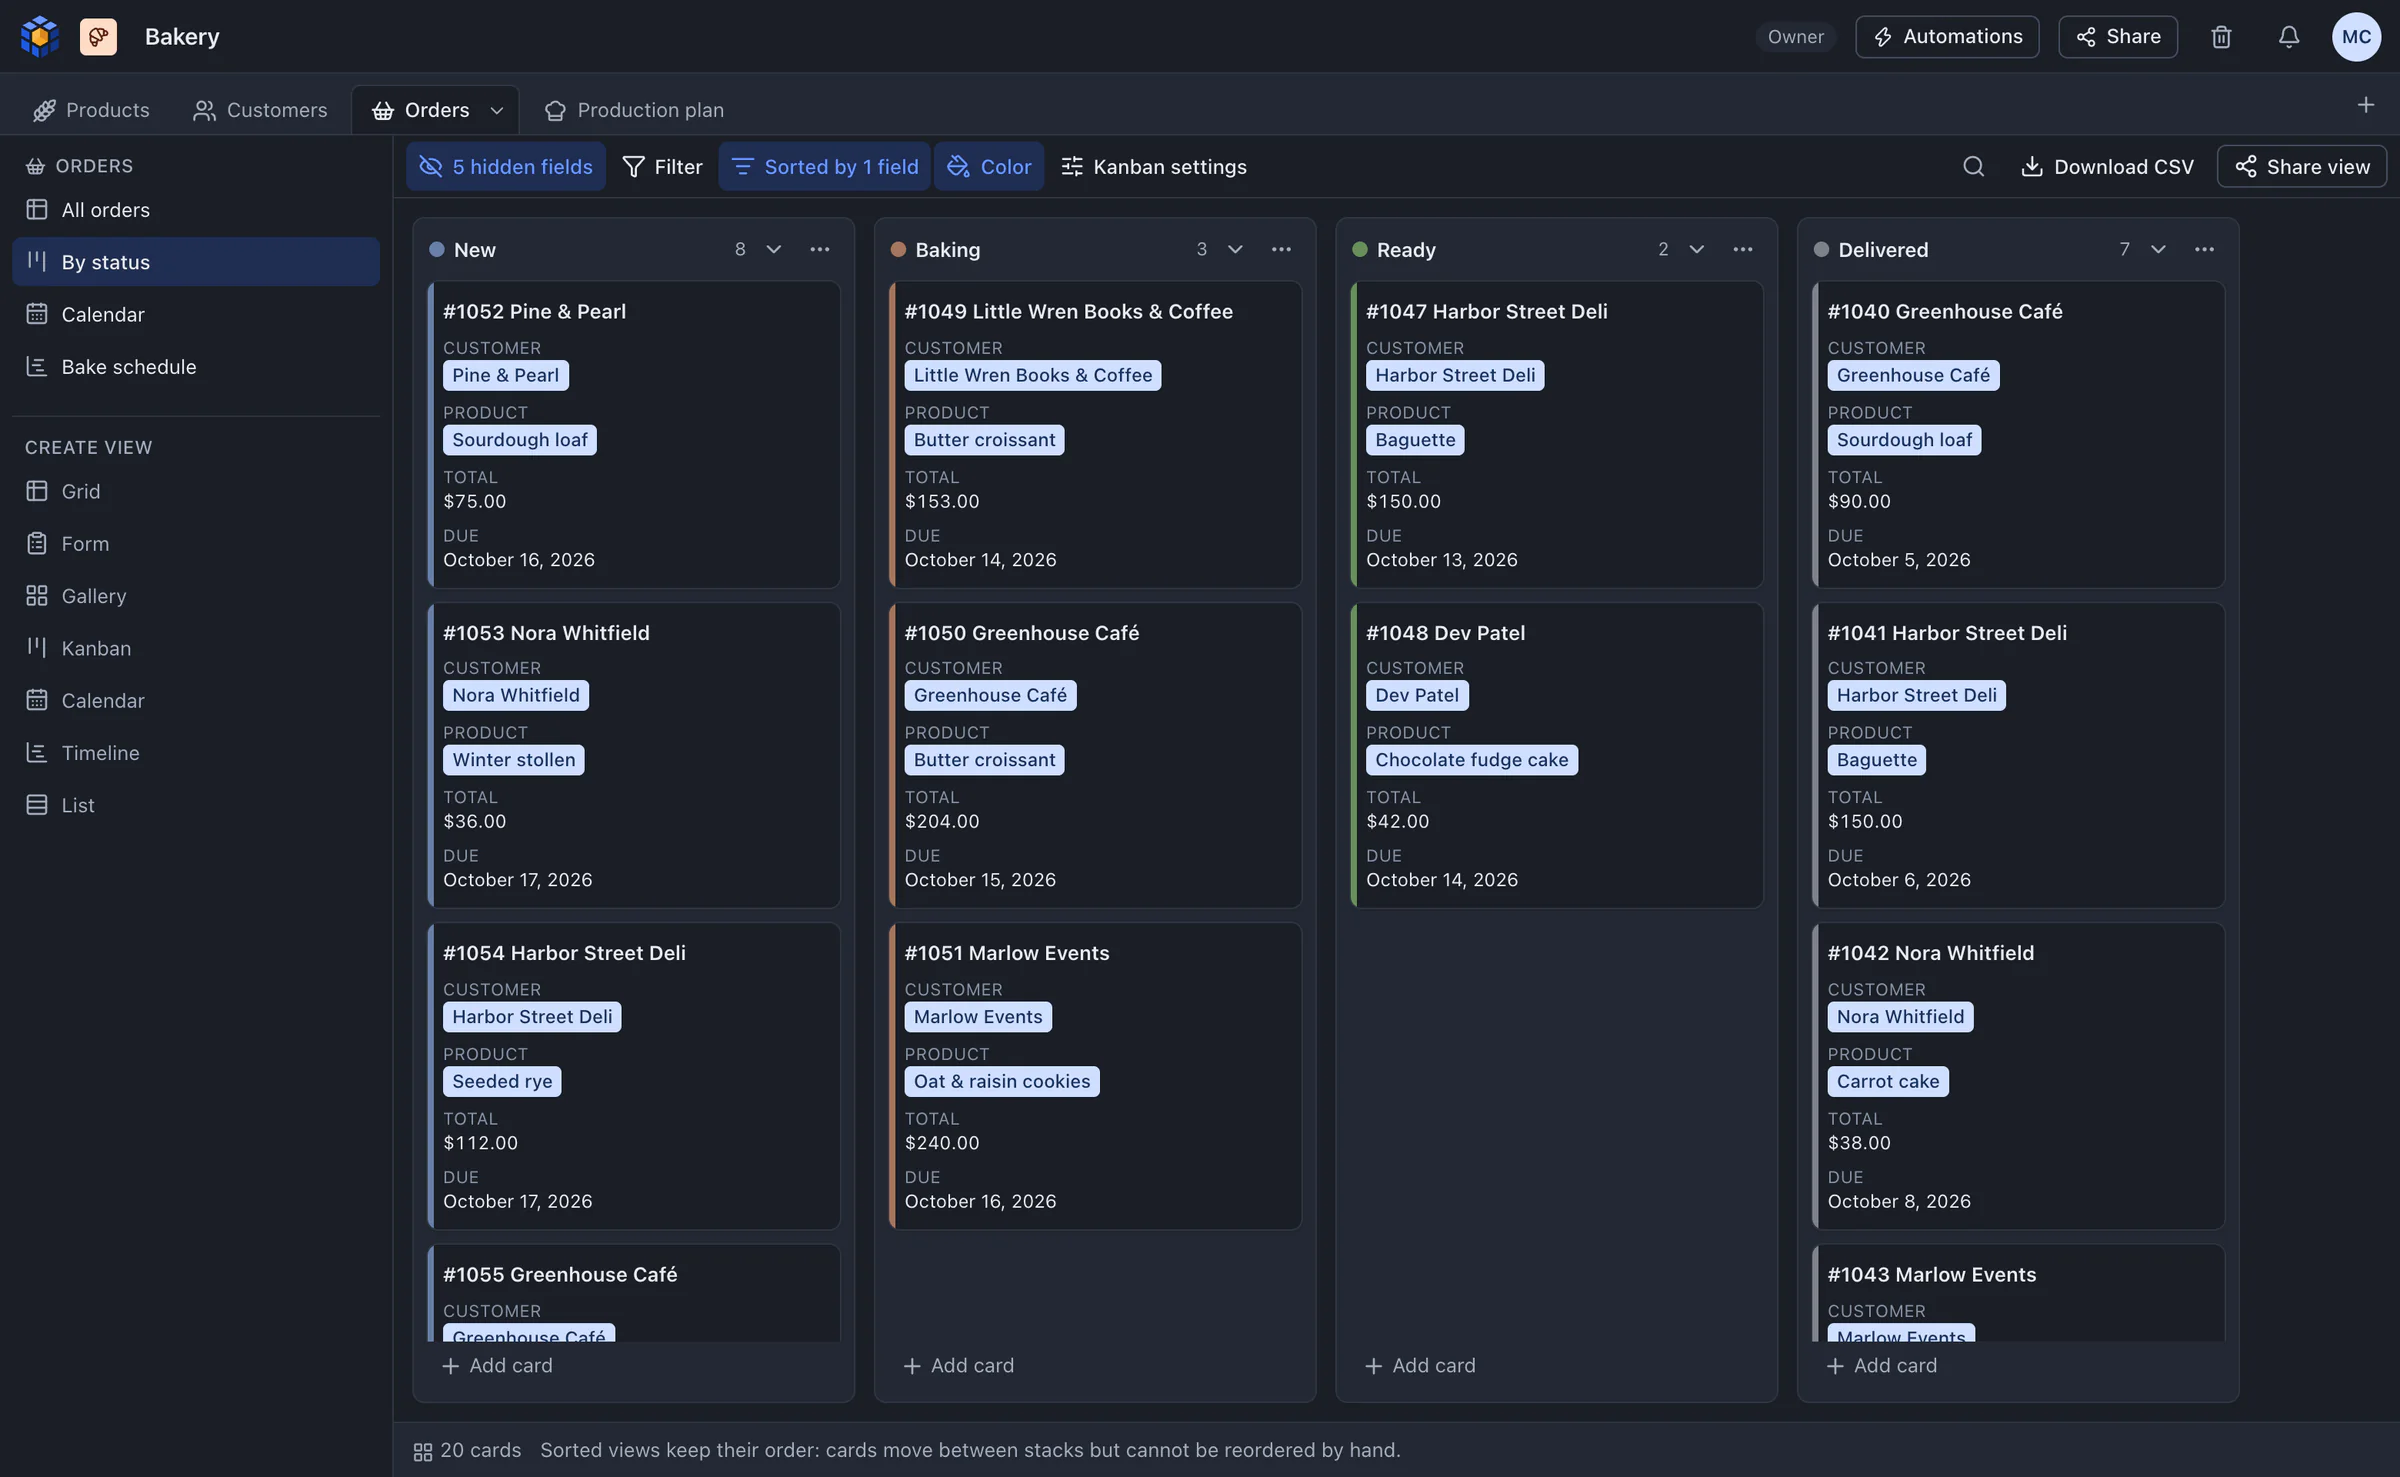
Task: Click the Automations button
Action: click(1947, 37)
